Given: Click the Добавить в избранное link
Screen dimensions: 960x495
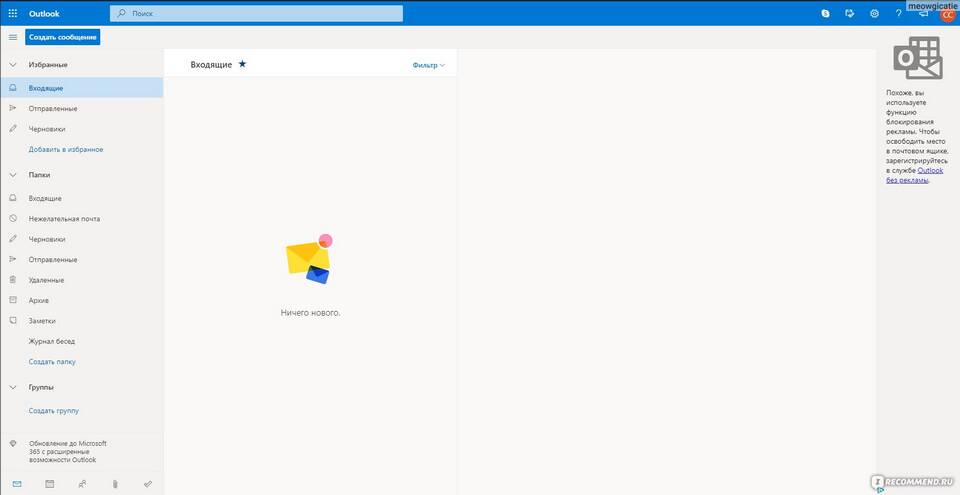Looking at the screenshot, I should (66, 149).
